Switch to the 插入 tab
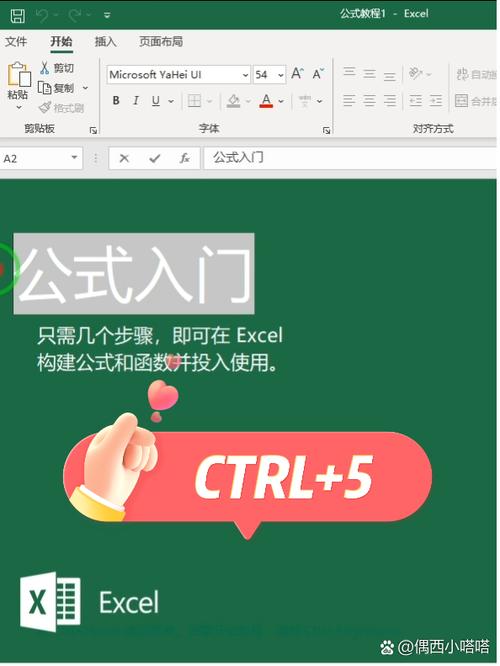Viewport: 500px width, 666px height. [105, 42]
